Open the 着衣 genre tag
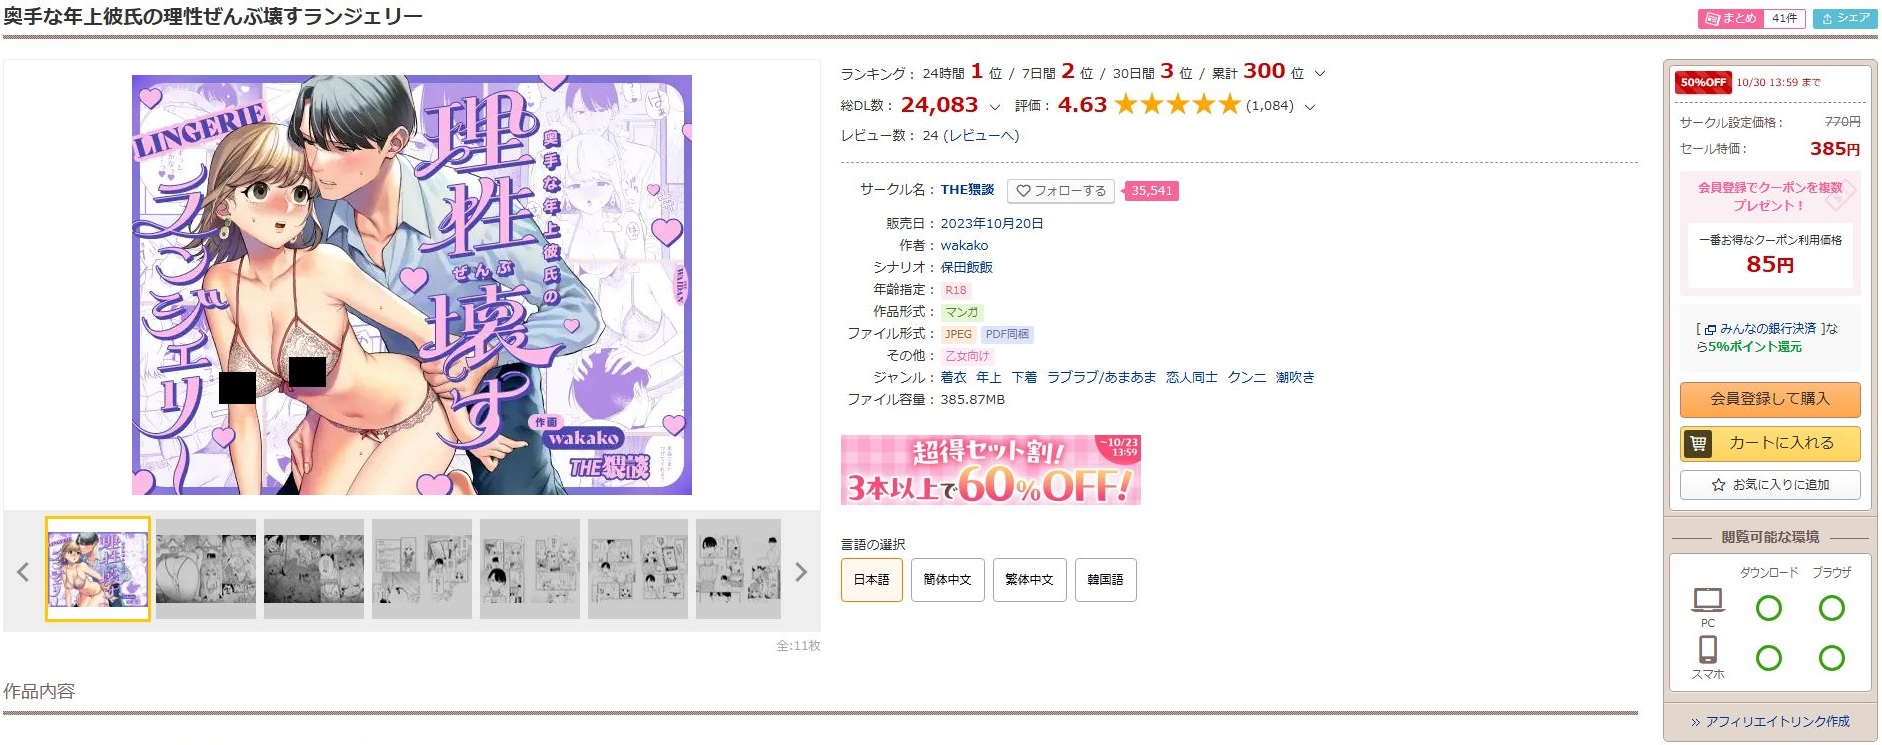1882x745 pixels. (x=953, y=377)
